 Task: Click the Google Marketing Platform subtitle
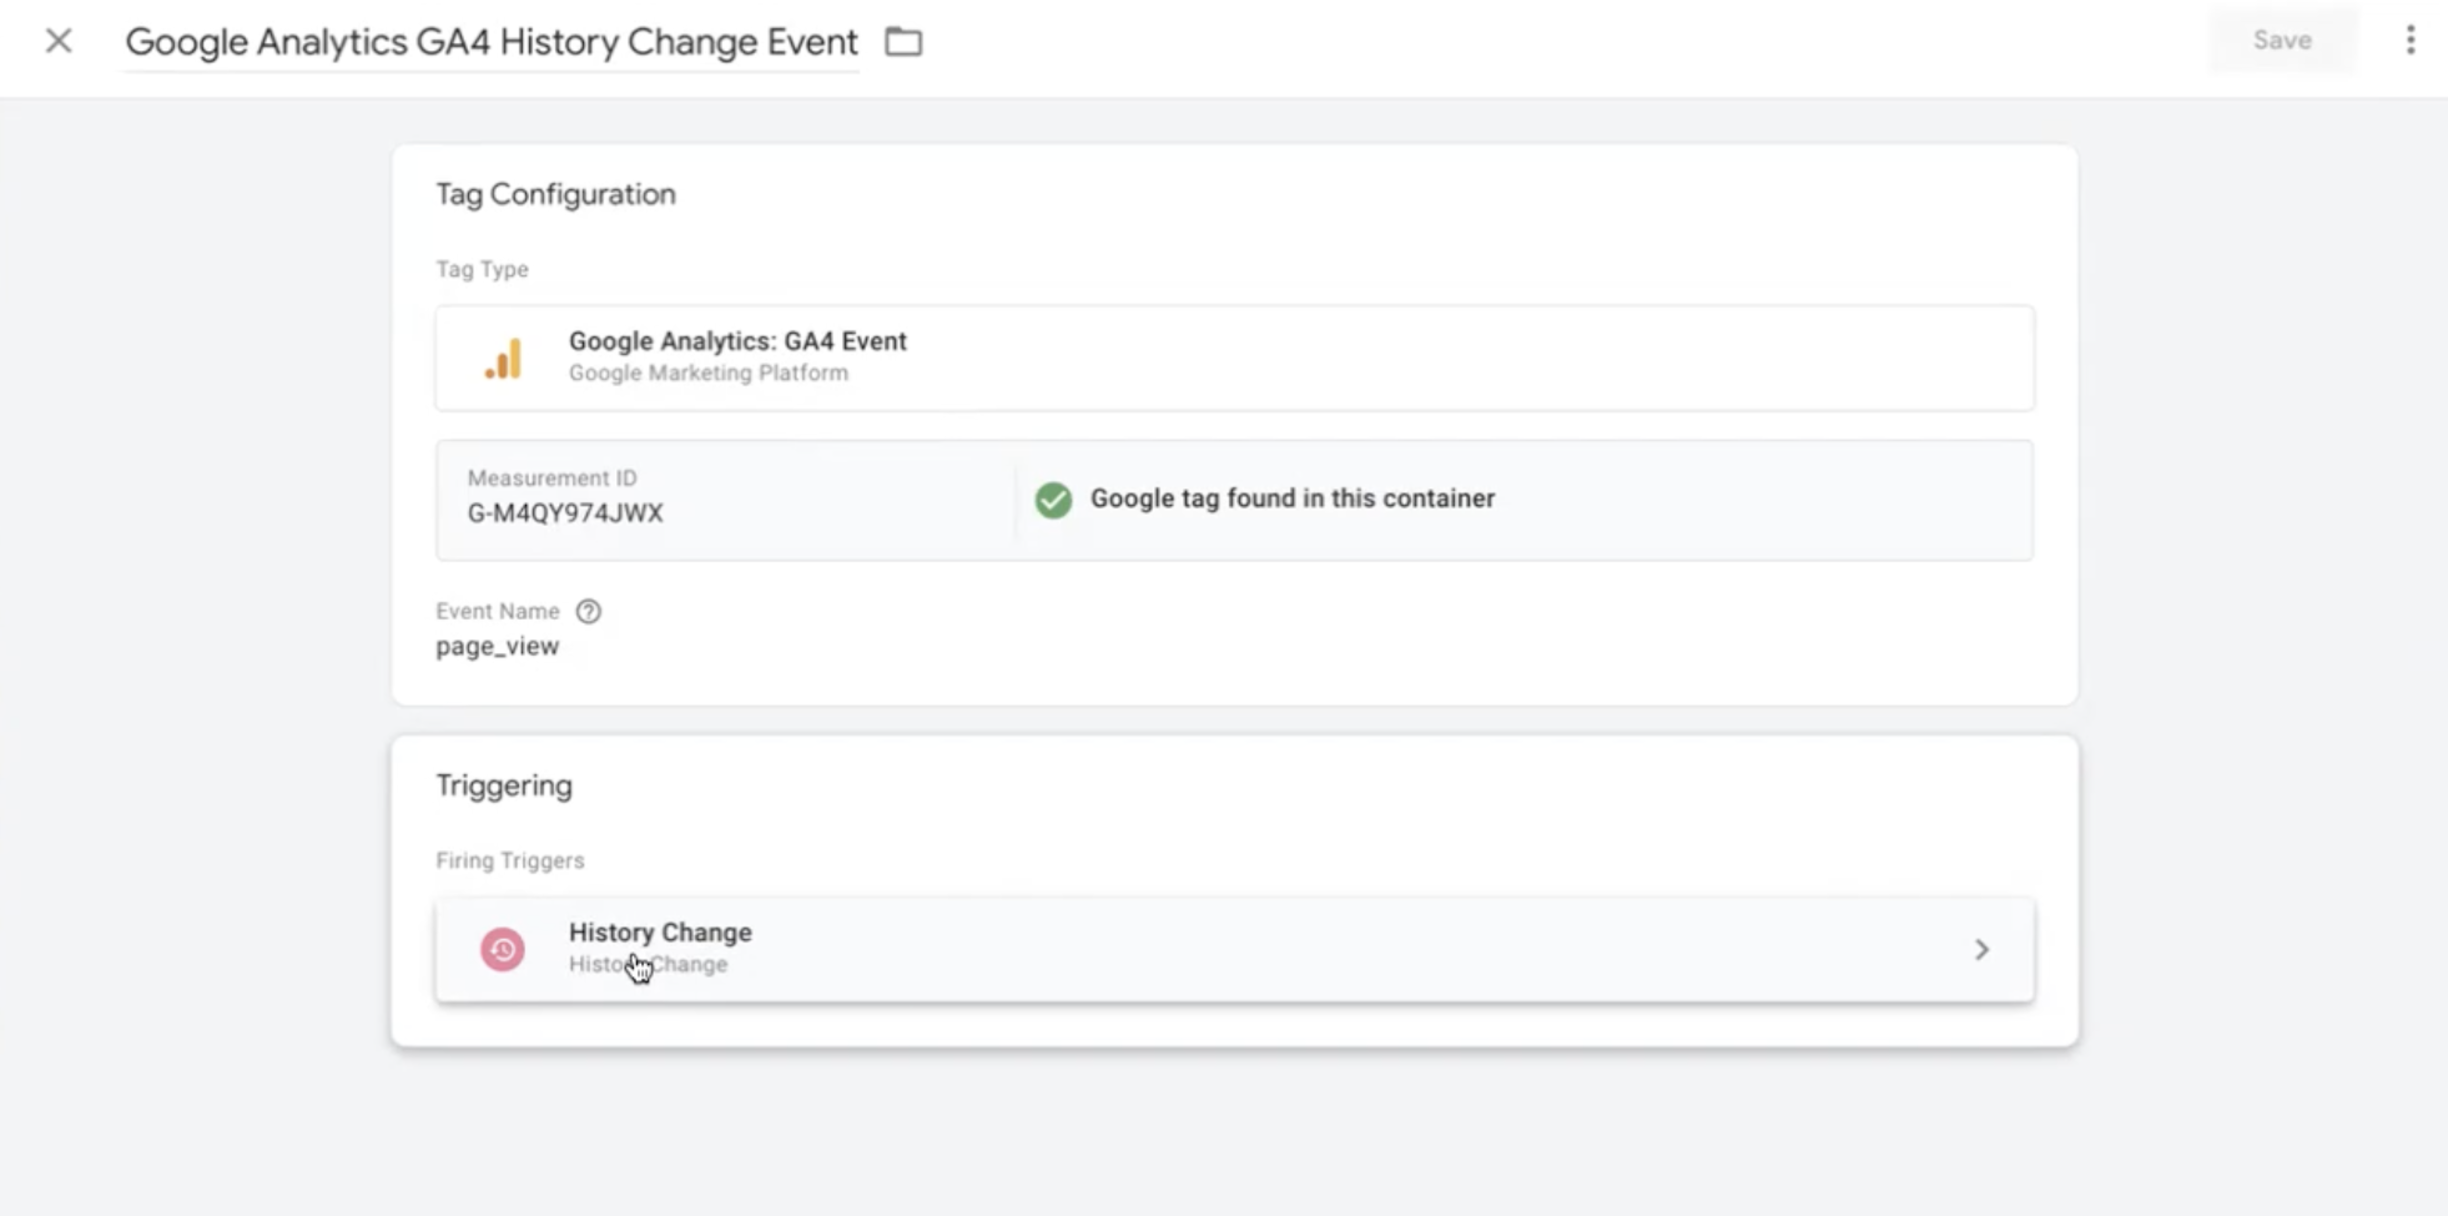pyautogui.click(x=708, y=373)
